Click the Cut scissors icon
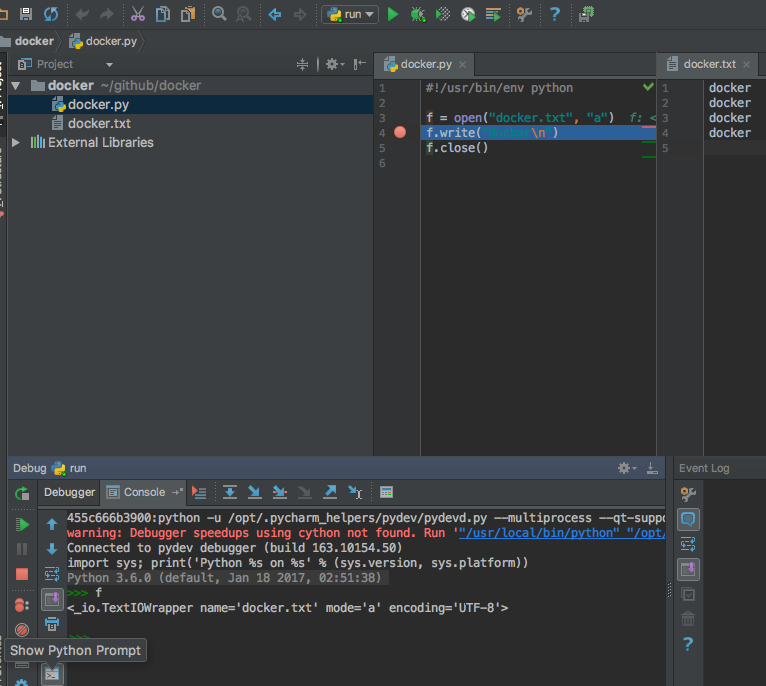The width and height of the screenshot is (766, 686). [x=138, y=14]
